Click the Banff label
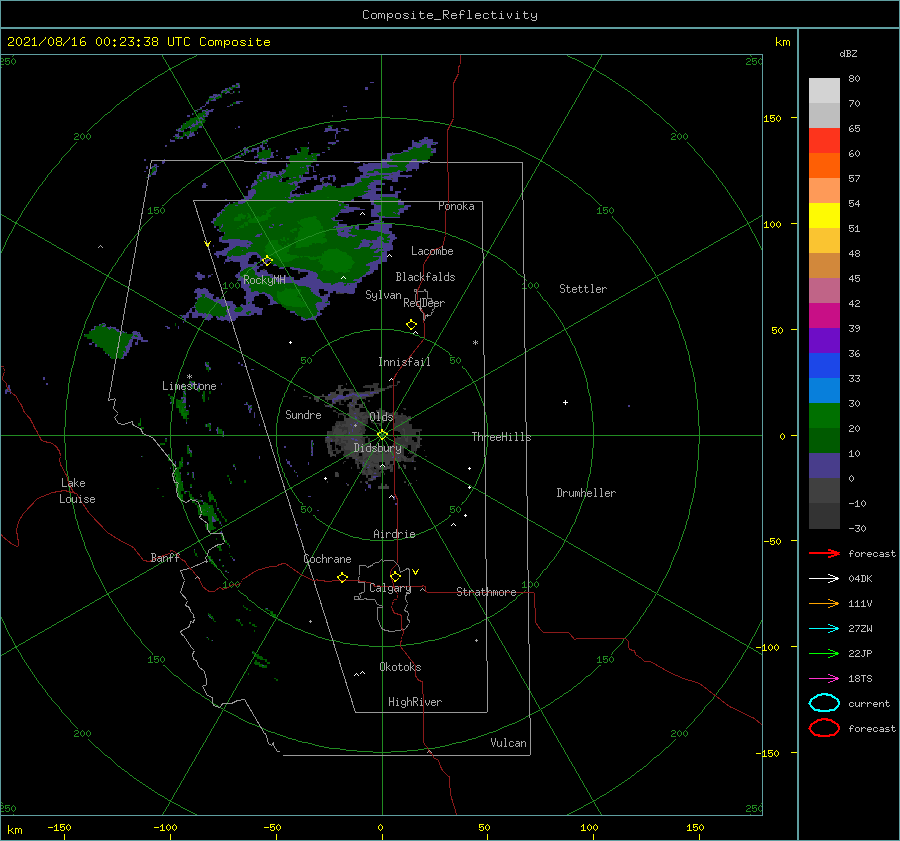The height and width of the screenshot is (841, 900). (x=165, y=557)
